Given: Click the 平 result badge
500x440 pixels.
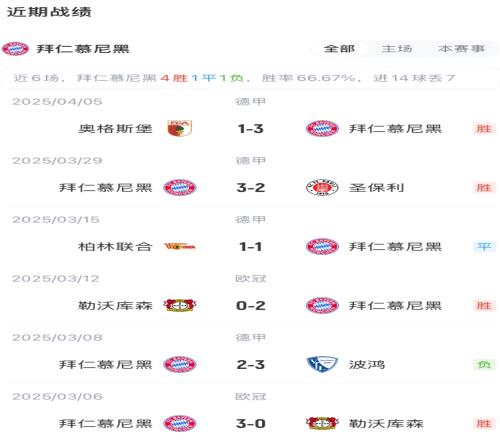Looking at the screenshot, I should (484, 247).
